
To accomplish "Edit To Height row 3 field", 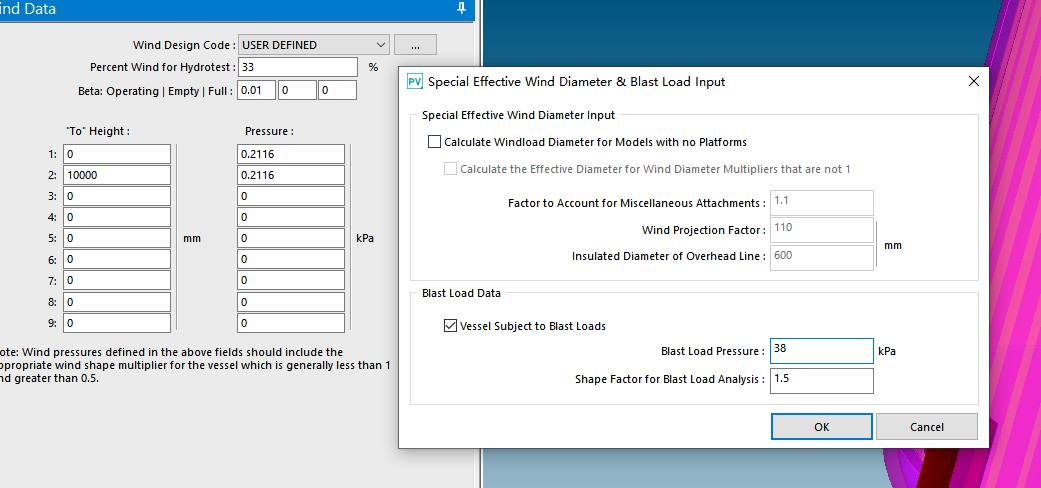I will pyautogui.click(x=117, y=197).
